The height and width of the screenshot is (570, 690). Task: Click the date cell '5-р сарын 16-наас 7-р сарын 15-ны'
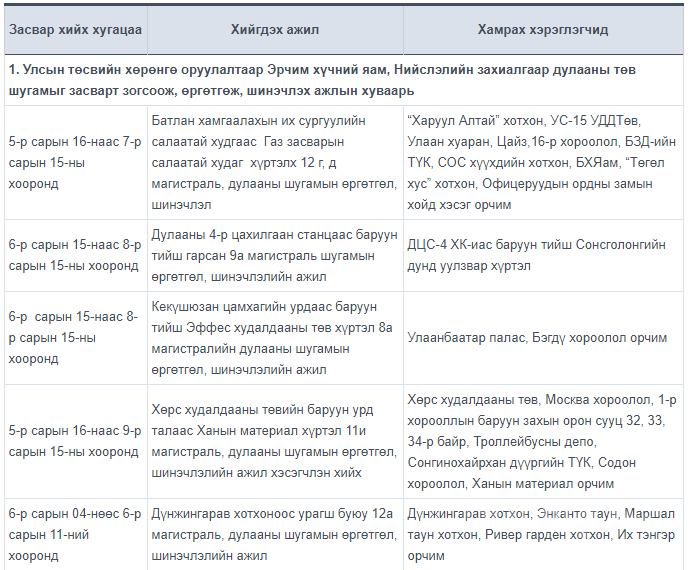[x=74, y=162]
